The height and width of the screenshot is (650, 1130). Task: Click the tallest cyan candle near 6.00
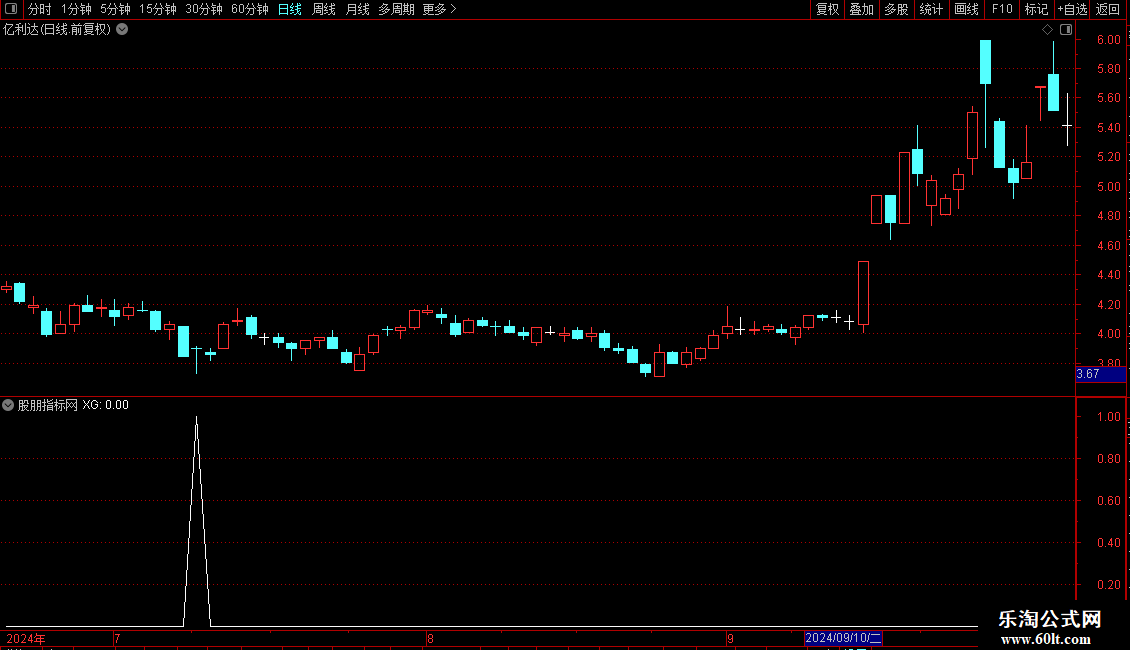pyautogui.click(x=985, y=62)
